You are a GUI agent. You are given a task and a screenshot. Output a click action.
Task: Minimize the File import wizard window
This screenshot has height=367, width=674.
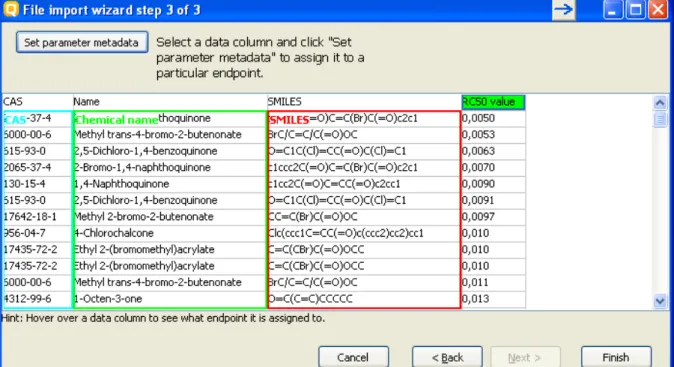click(x=613, y=9)
